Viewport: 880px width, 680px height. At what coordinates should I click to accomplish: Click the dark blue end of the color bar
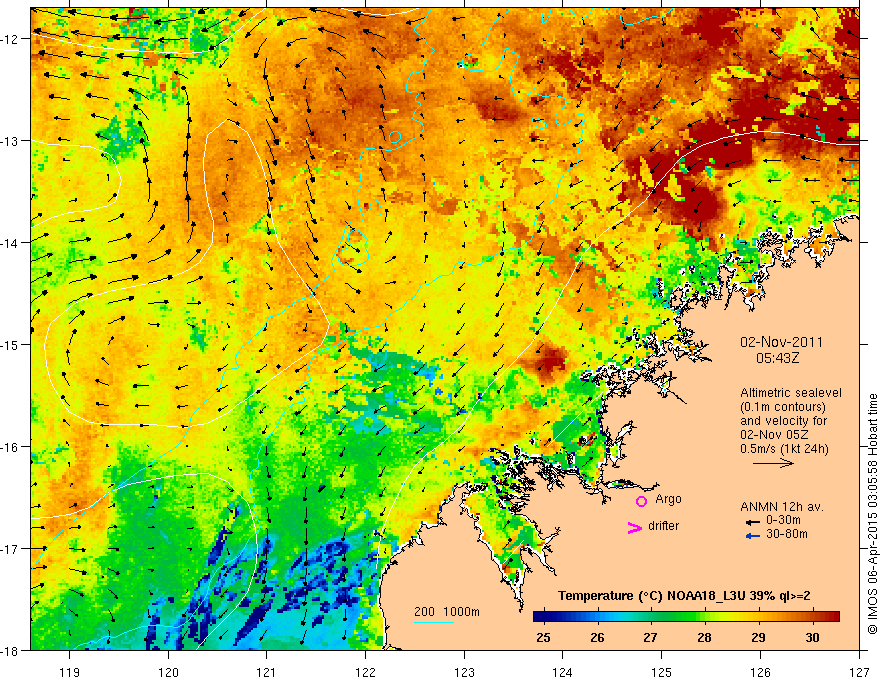coord(539,617)
